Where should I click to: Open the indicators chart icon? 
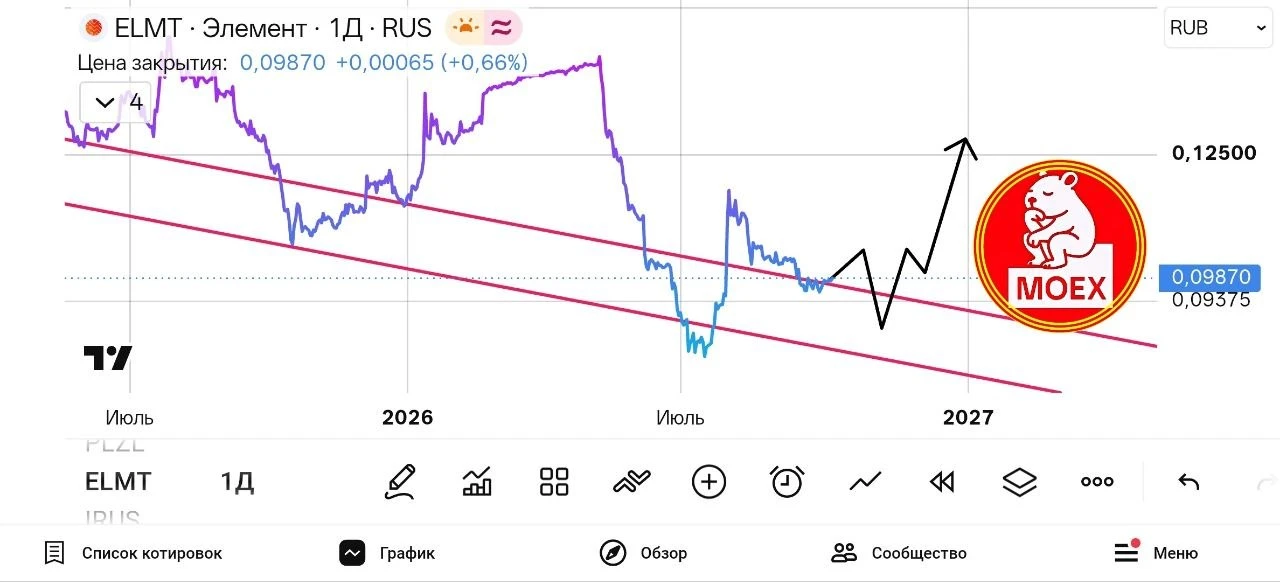(477, 482)
